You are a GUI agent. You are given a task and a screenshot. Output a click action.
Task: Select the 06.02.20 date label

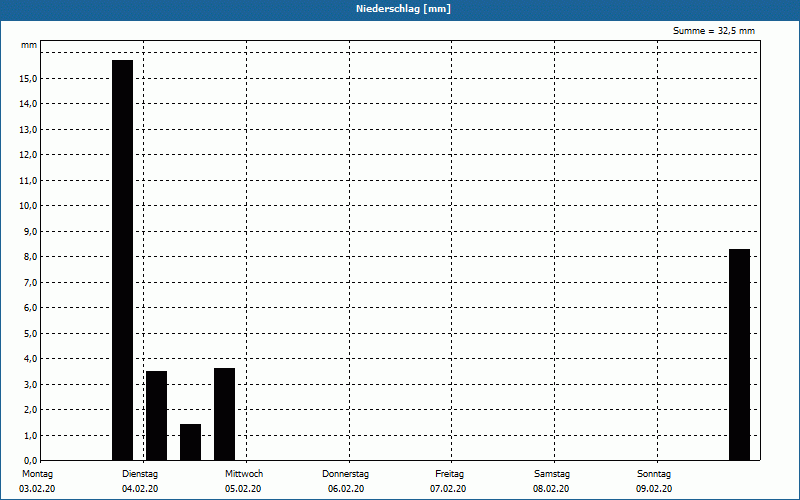346,489
